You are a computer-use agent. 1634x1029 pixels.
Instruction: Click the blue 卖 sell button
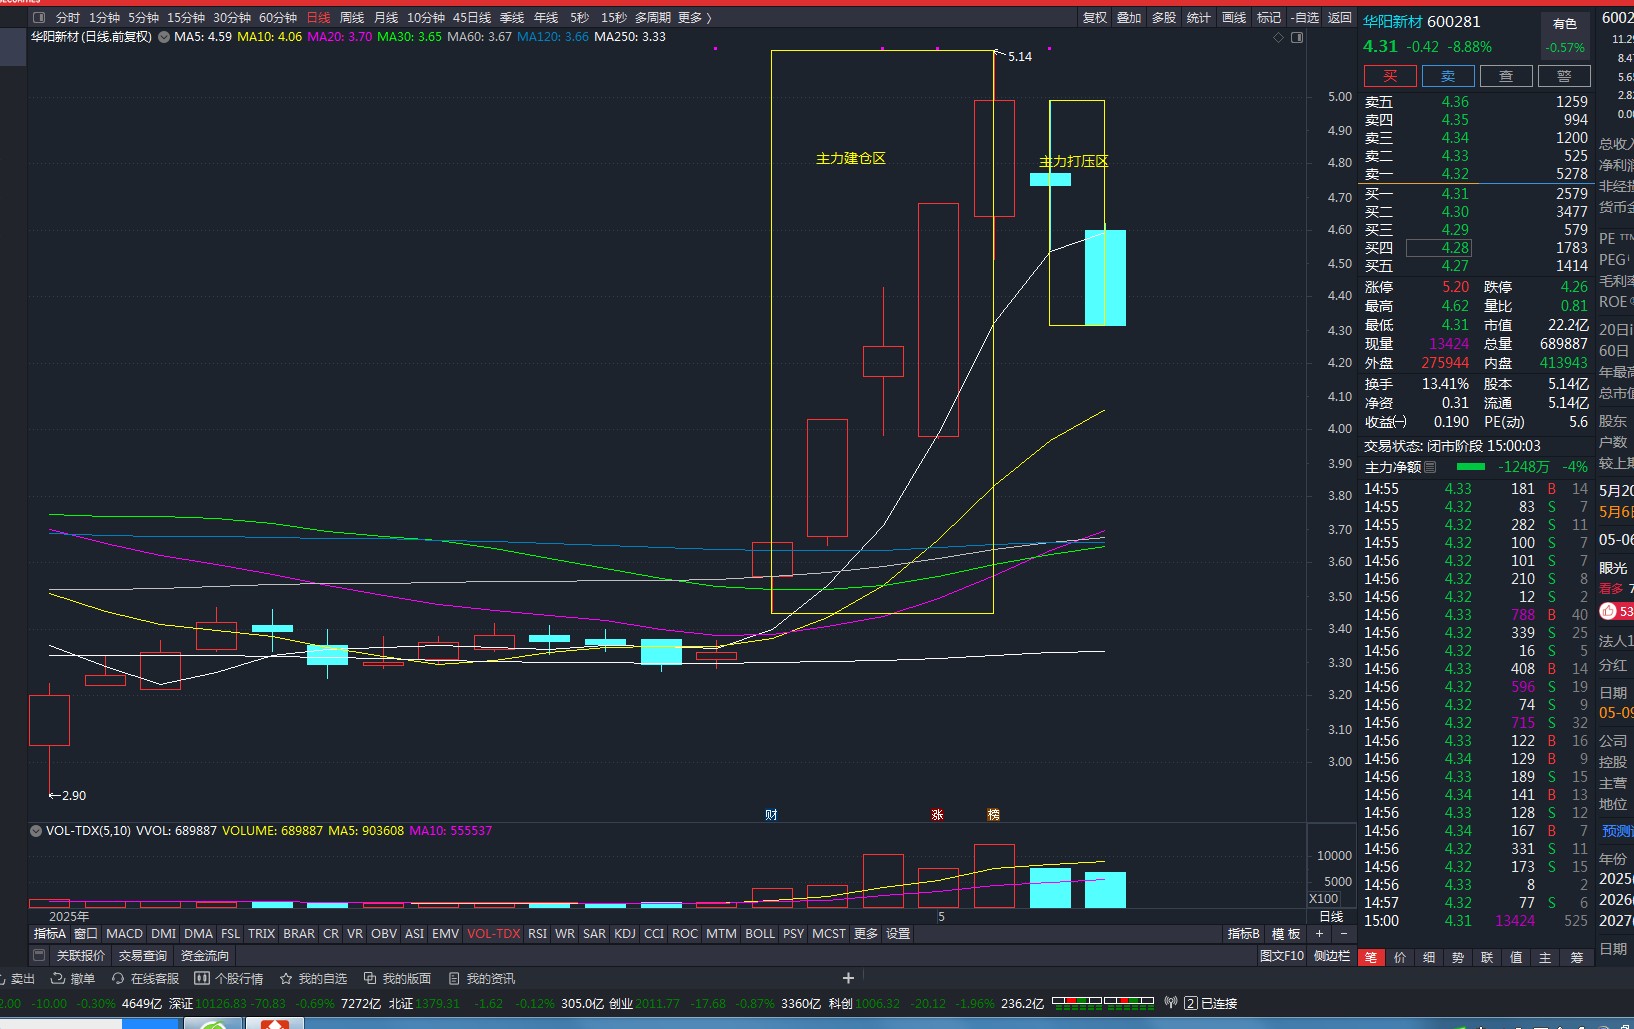1448,76
